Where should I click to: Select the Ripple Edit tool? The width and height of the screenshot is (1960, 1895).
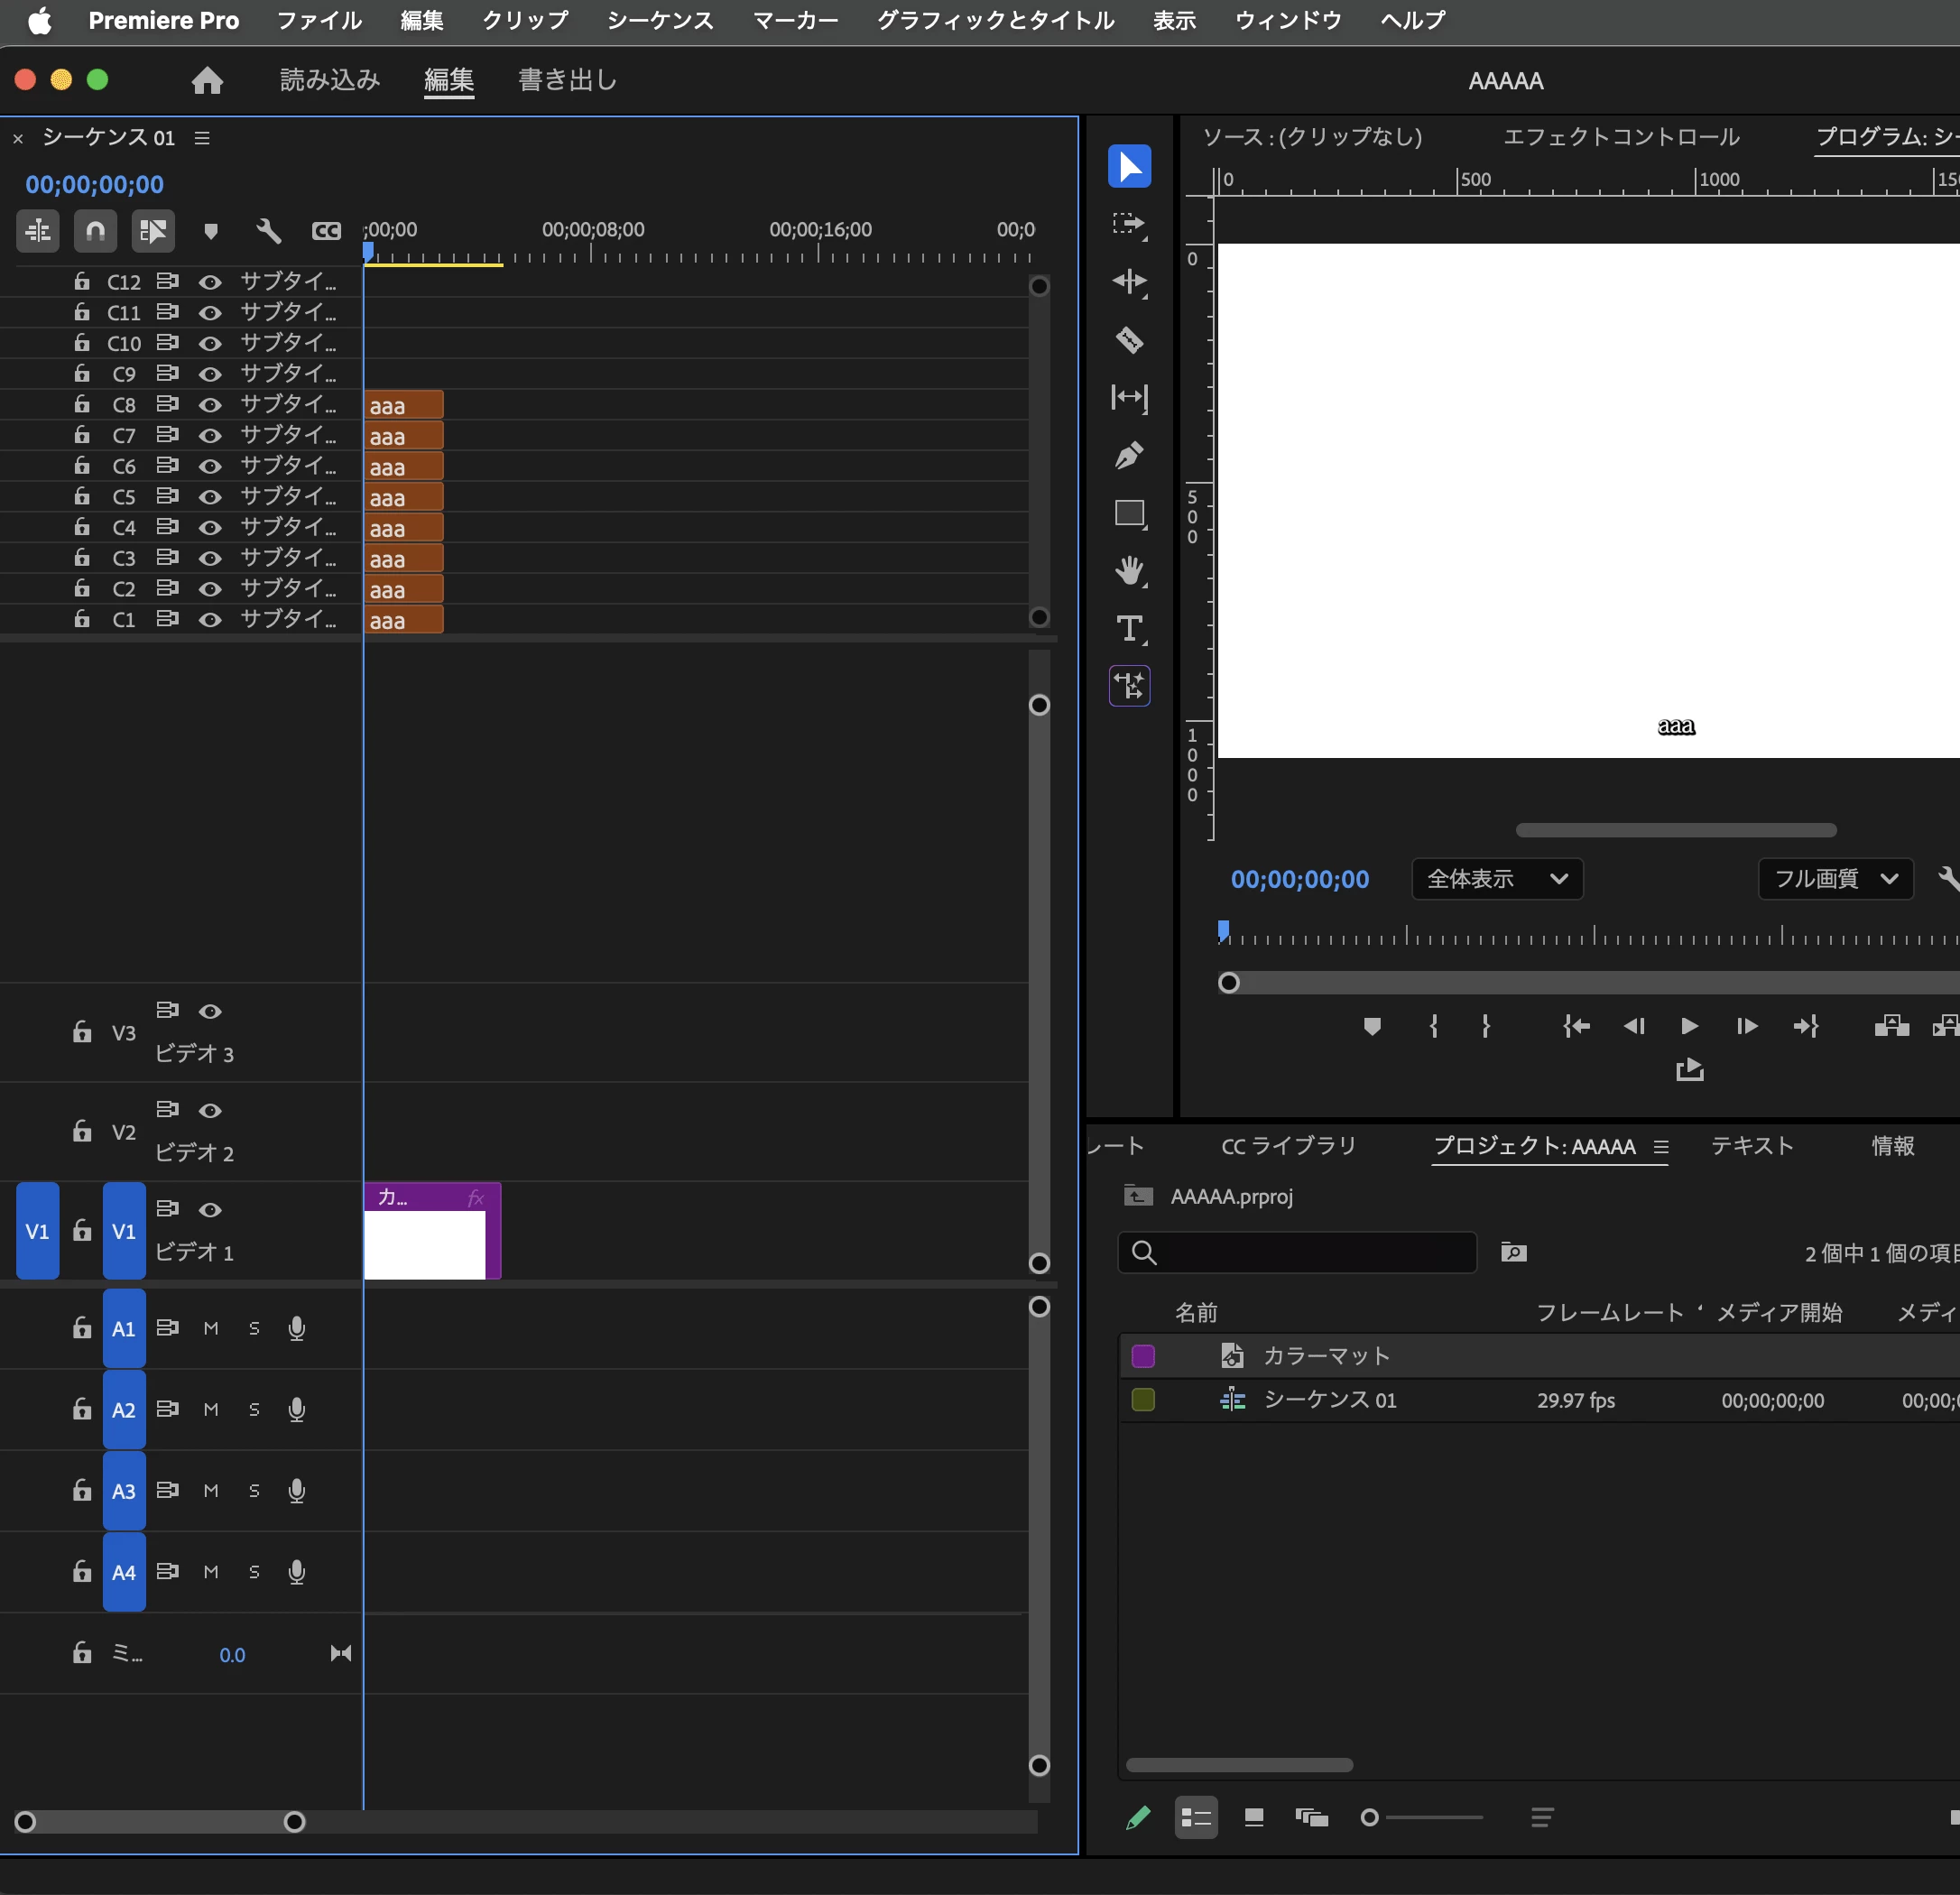tap(1129, 282)
